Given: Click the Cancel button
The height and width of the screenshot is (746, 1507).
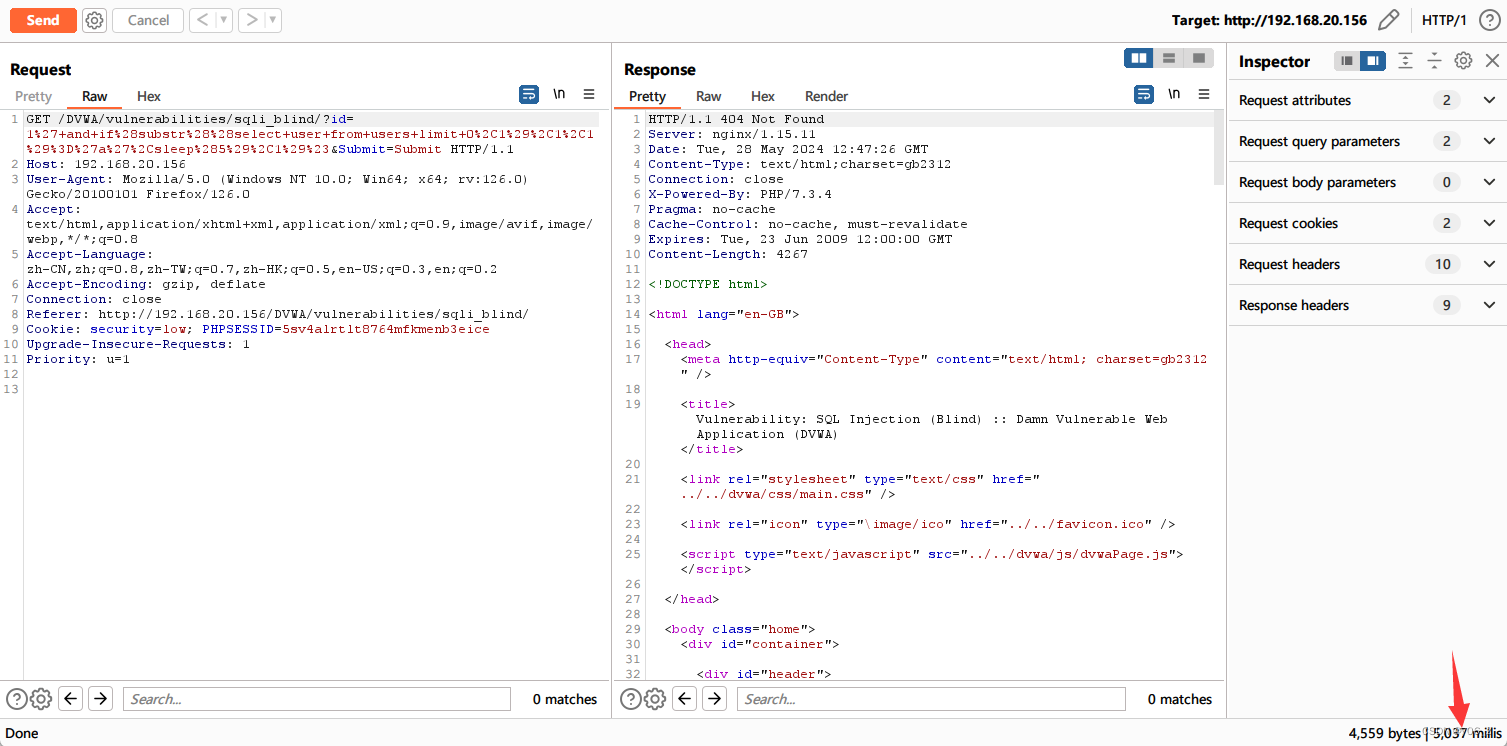Looking at the screenshot, I should pos(148,20).
